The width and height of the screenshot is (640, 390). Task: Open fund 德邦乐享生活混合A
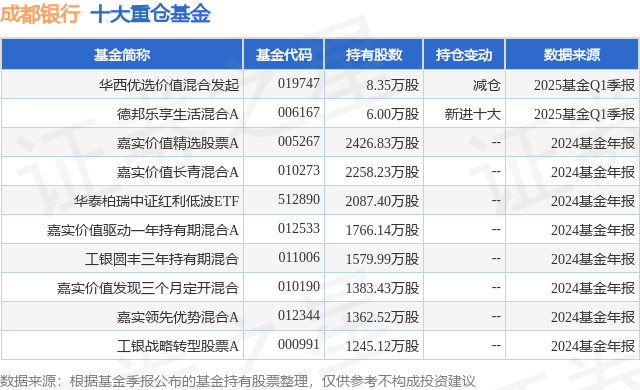[x=178, y=114]
